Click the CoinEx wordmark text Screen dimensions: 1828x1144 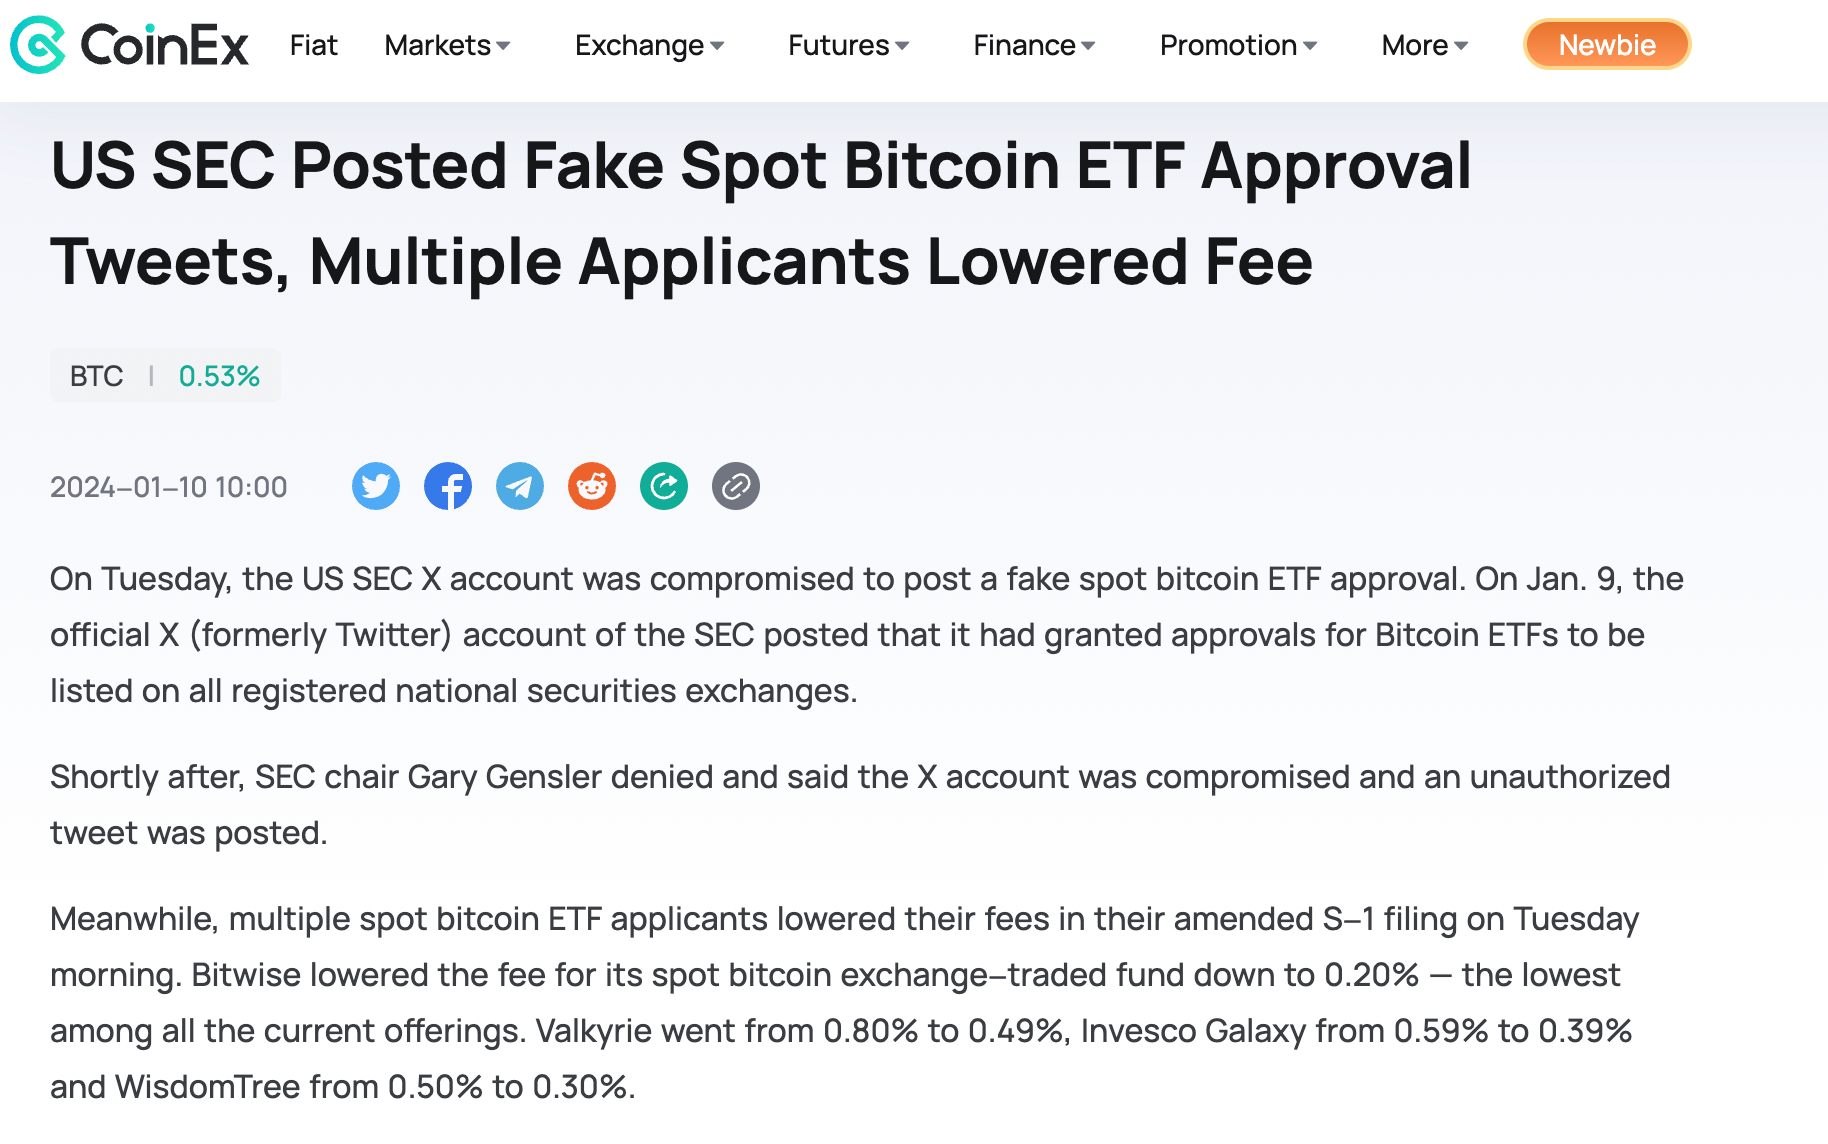165,45
